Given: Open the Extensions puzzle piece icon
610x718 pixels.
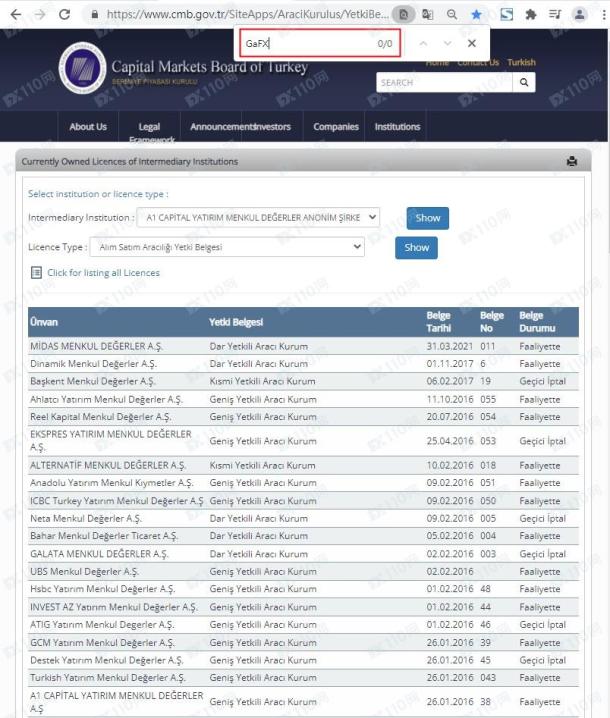Looking at the screenshot, I should pos(531,15).
